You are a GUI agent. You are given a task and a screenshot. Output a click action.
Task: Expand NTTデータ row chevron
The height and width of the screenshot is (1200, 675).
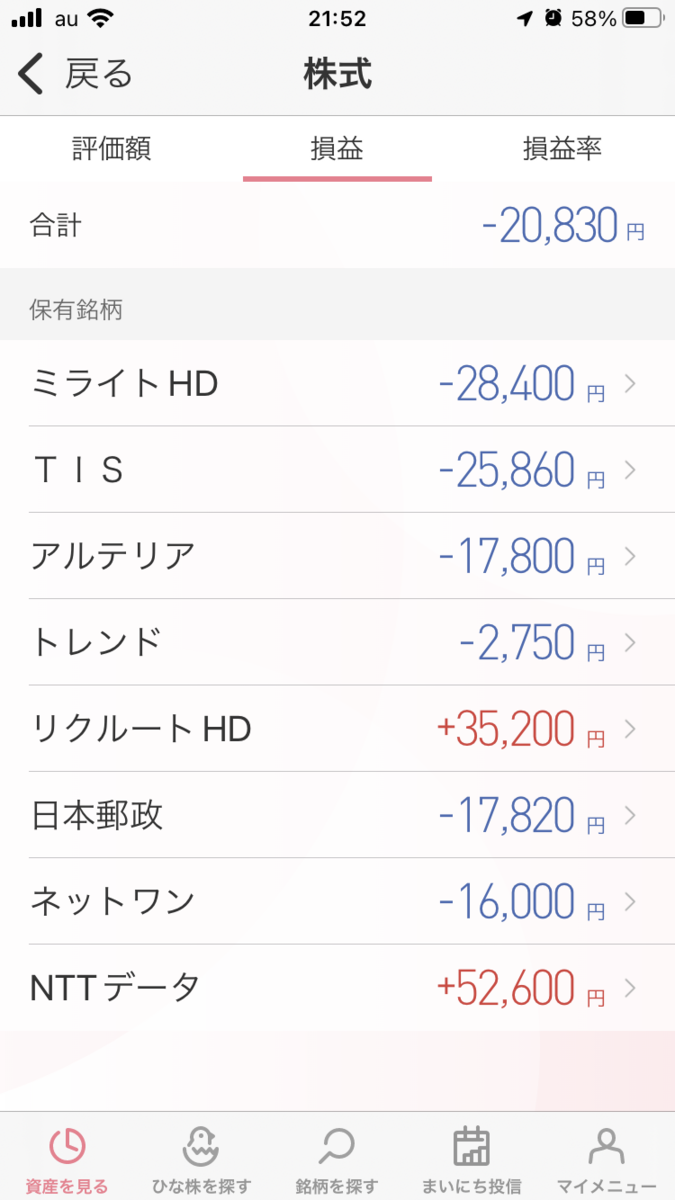(630, 988)
